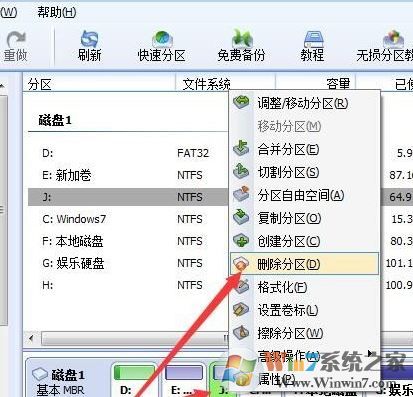This screenshot has width=413, height=397.
Task: Open the Quick Partition (快速分区) tool icon
Action: click(162, 39)
